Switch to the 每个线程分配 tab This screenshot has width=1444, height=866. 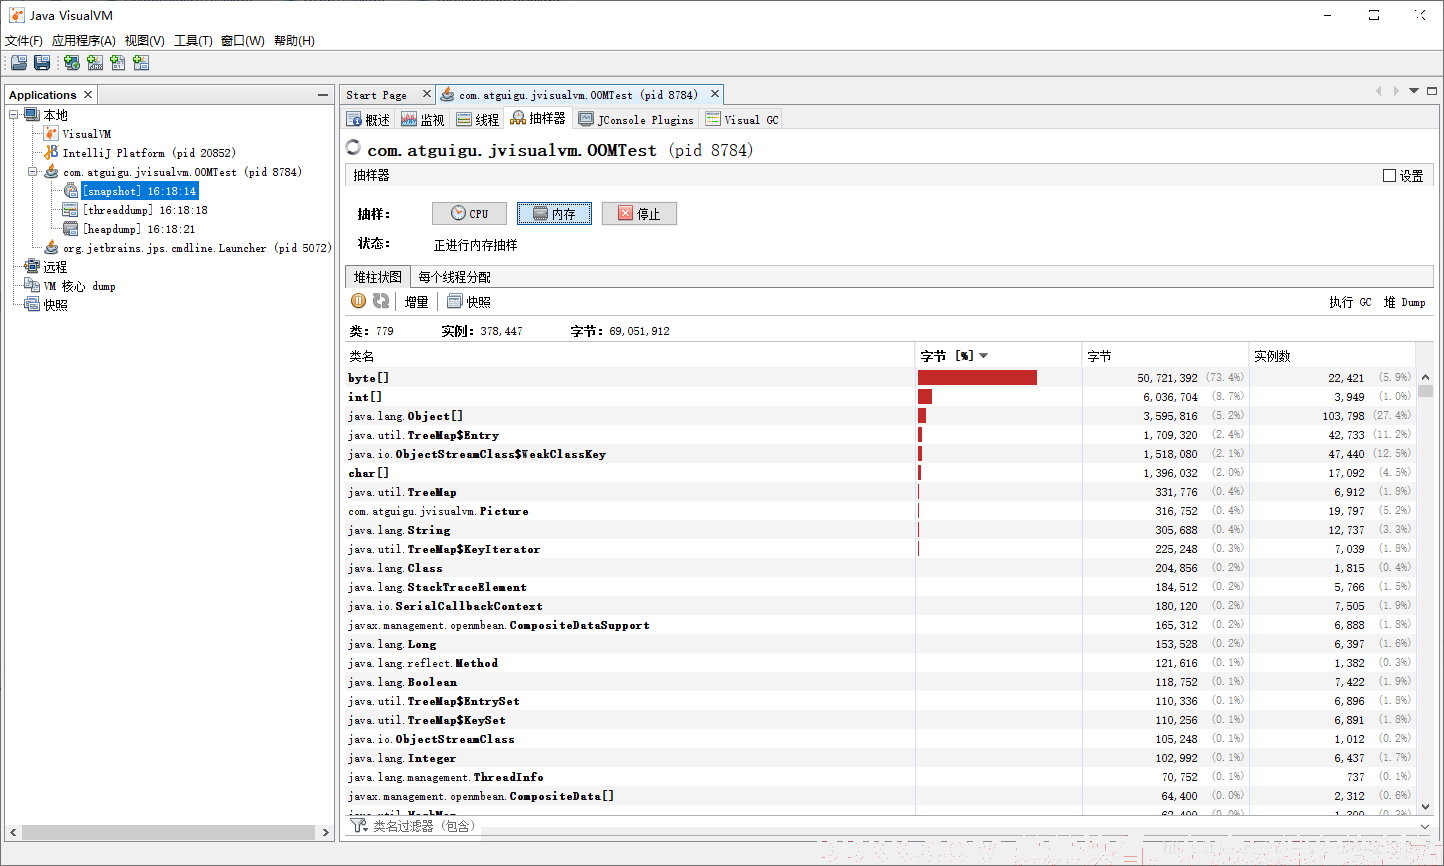click(455, 277)
